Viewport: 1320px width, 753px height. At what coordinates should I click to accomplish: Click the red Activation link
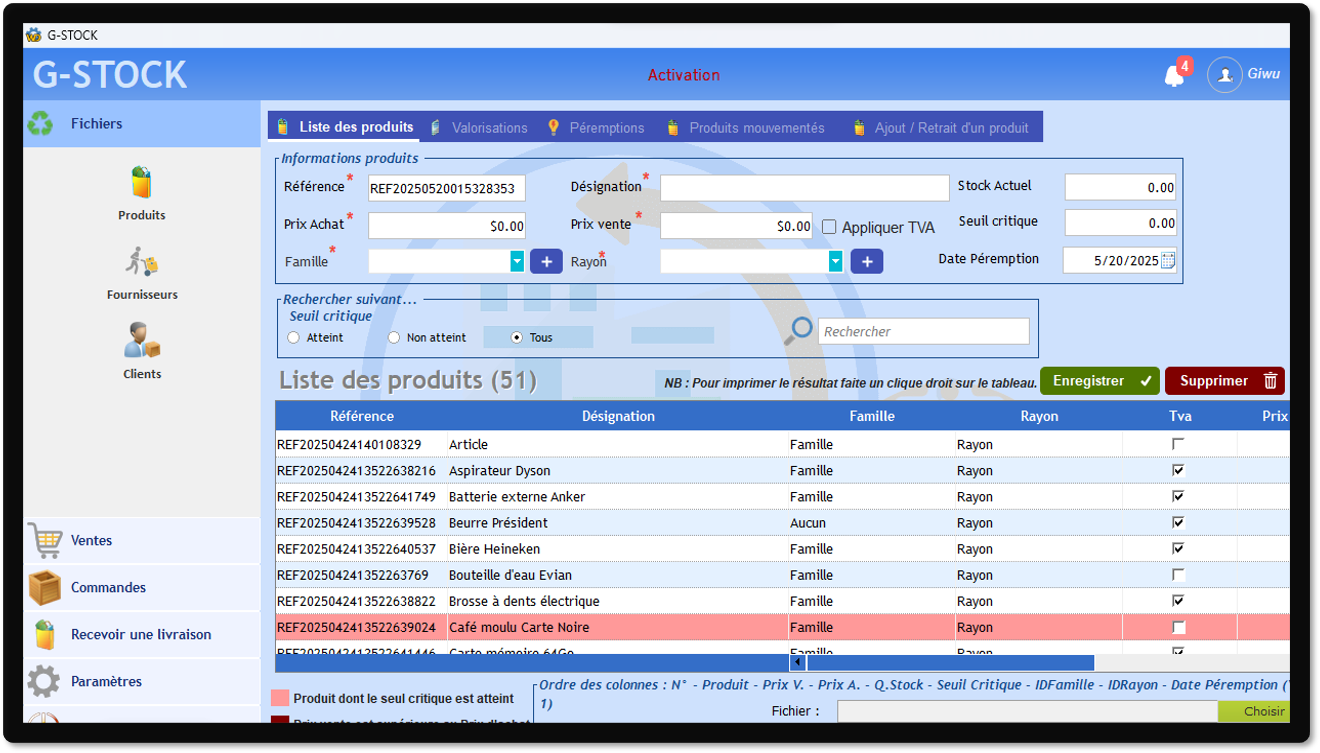[684, 75]
